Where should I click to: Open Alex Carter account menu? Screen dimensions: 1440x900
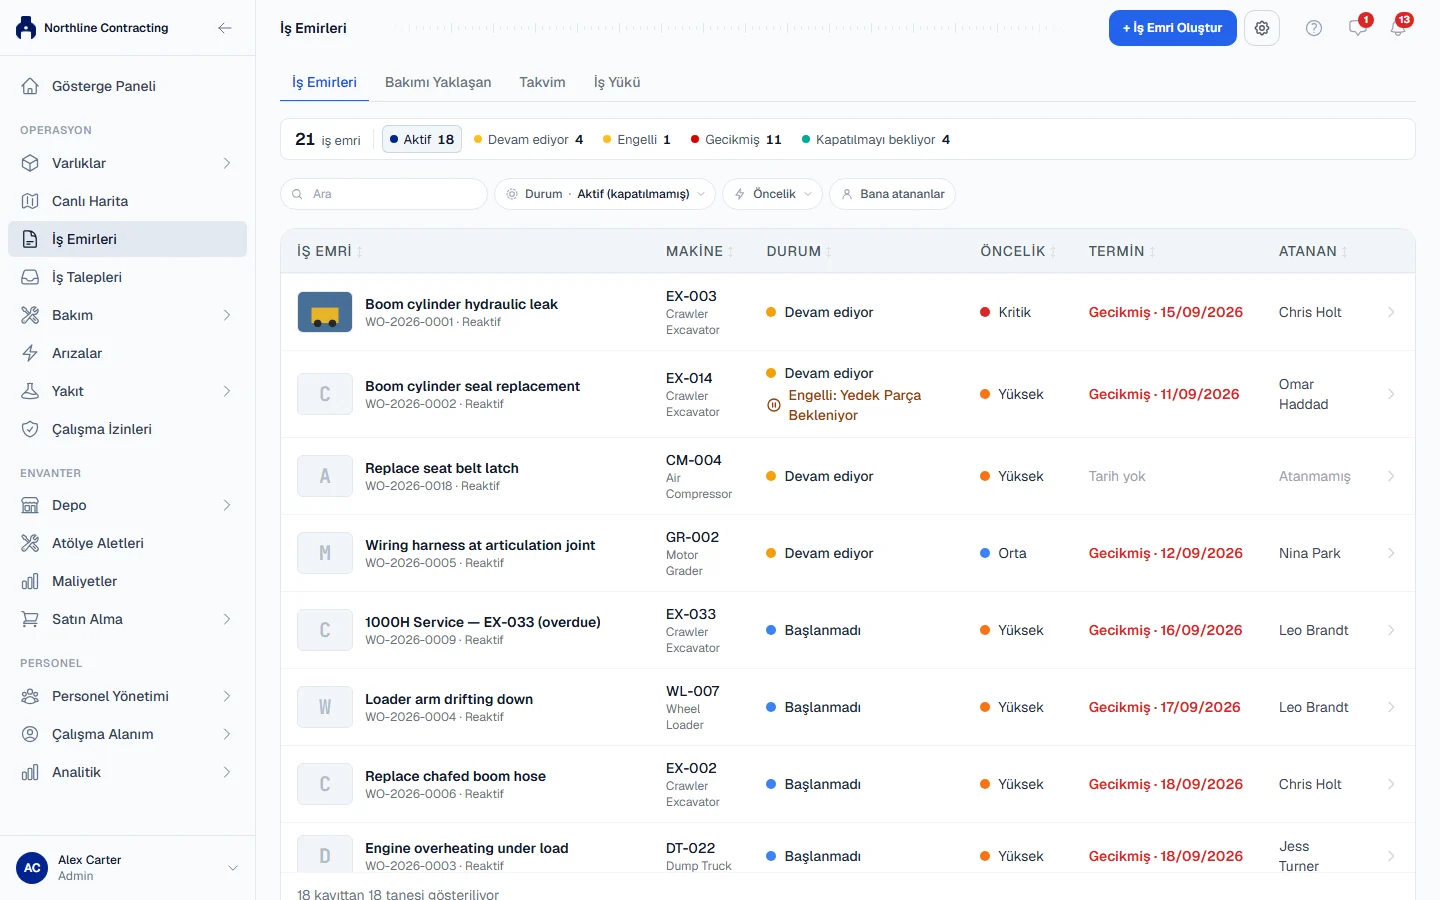tap(127, 868)
